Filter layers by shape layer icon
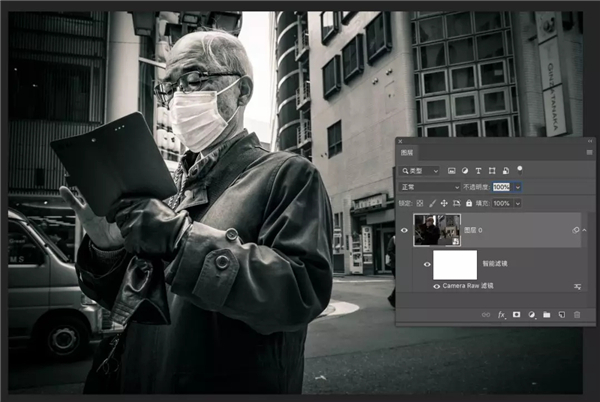The height and width of the screenshot is (402, 600). coord(492,171)
